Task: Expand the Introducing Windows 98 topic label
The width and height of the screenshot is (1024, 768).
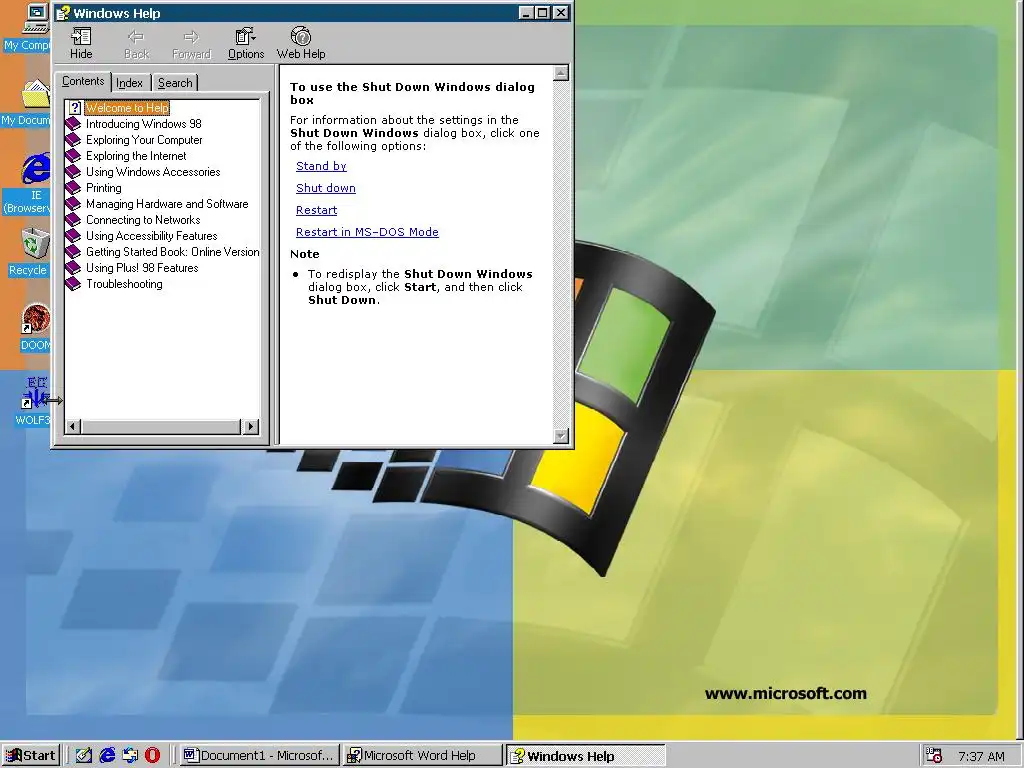Action: tap(144, 123)
